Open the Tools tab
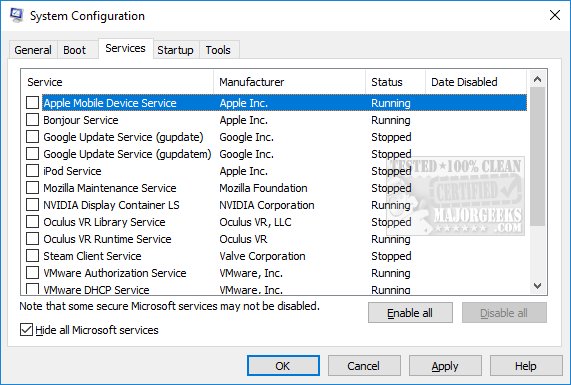This screenshot has width=571, height=385. [x=218, y=50]
